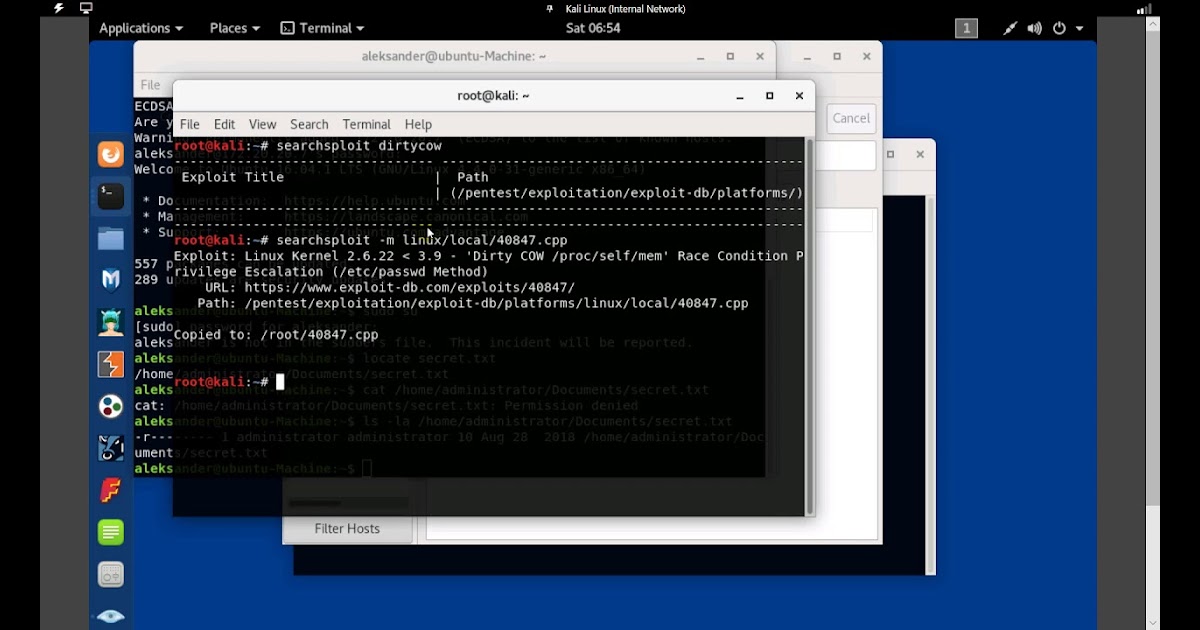Screen dimensions: 1200x630
Task: Open the Applications menu
Action: [141, 28]
